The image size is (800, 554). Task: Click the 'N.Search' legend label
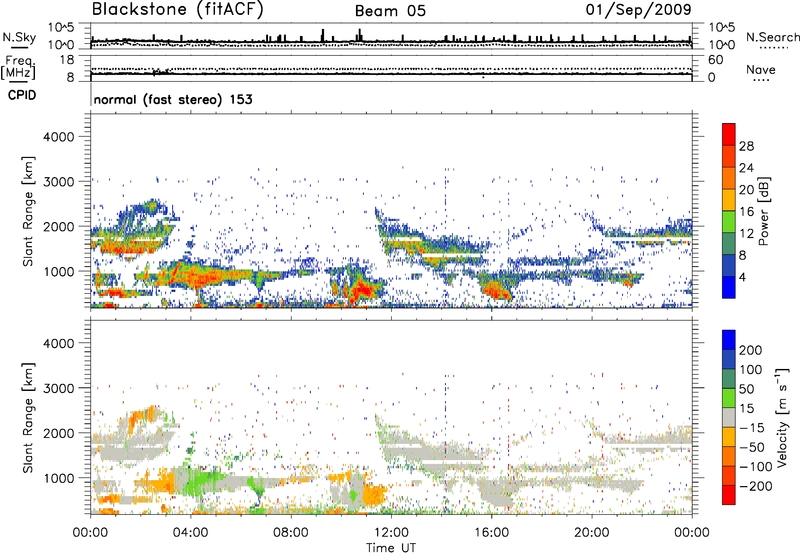[x=772, y=37]
